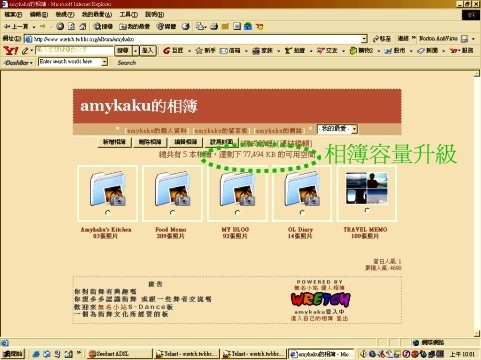
Task: Expand the DashBar search words dropdown
Action: 104,62
